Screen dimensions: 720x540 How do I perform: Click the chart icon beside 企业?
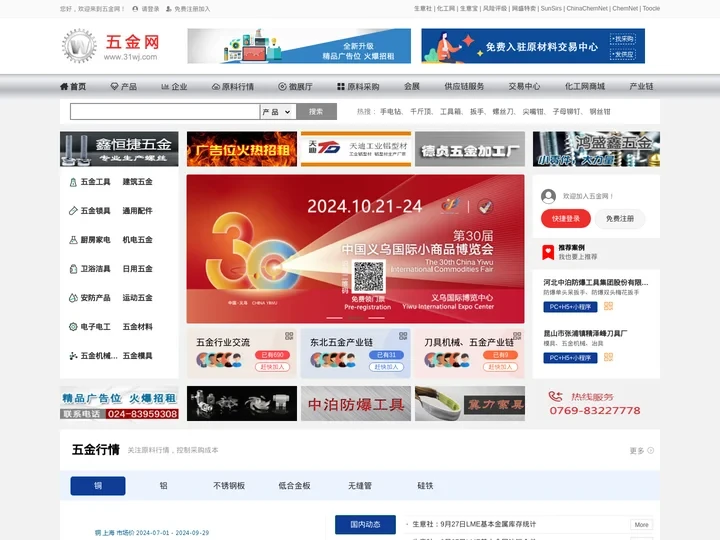click(165, 86)
